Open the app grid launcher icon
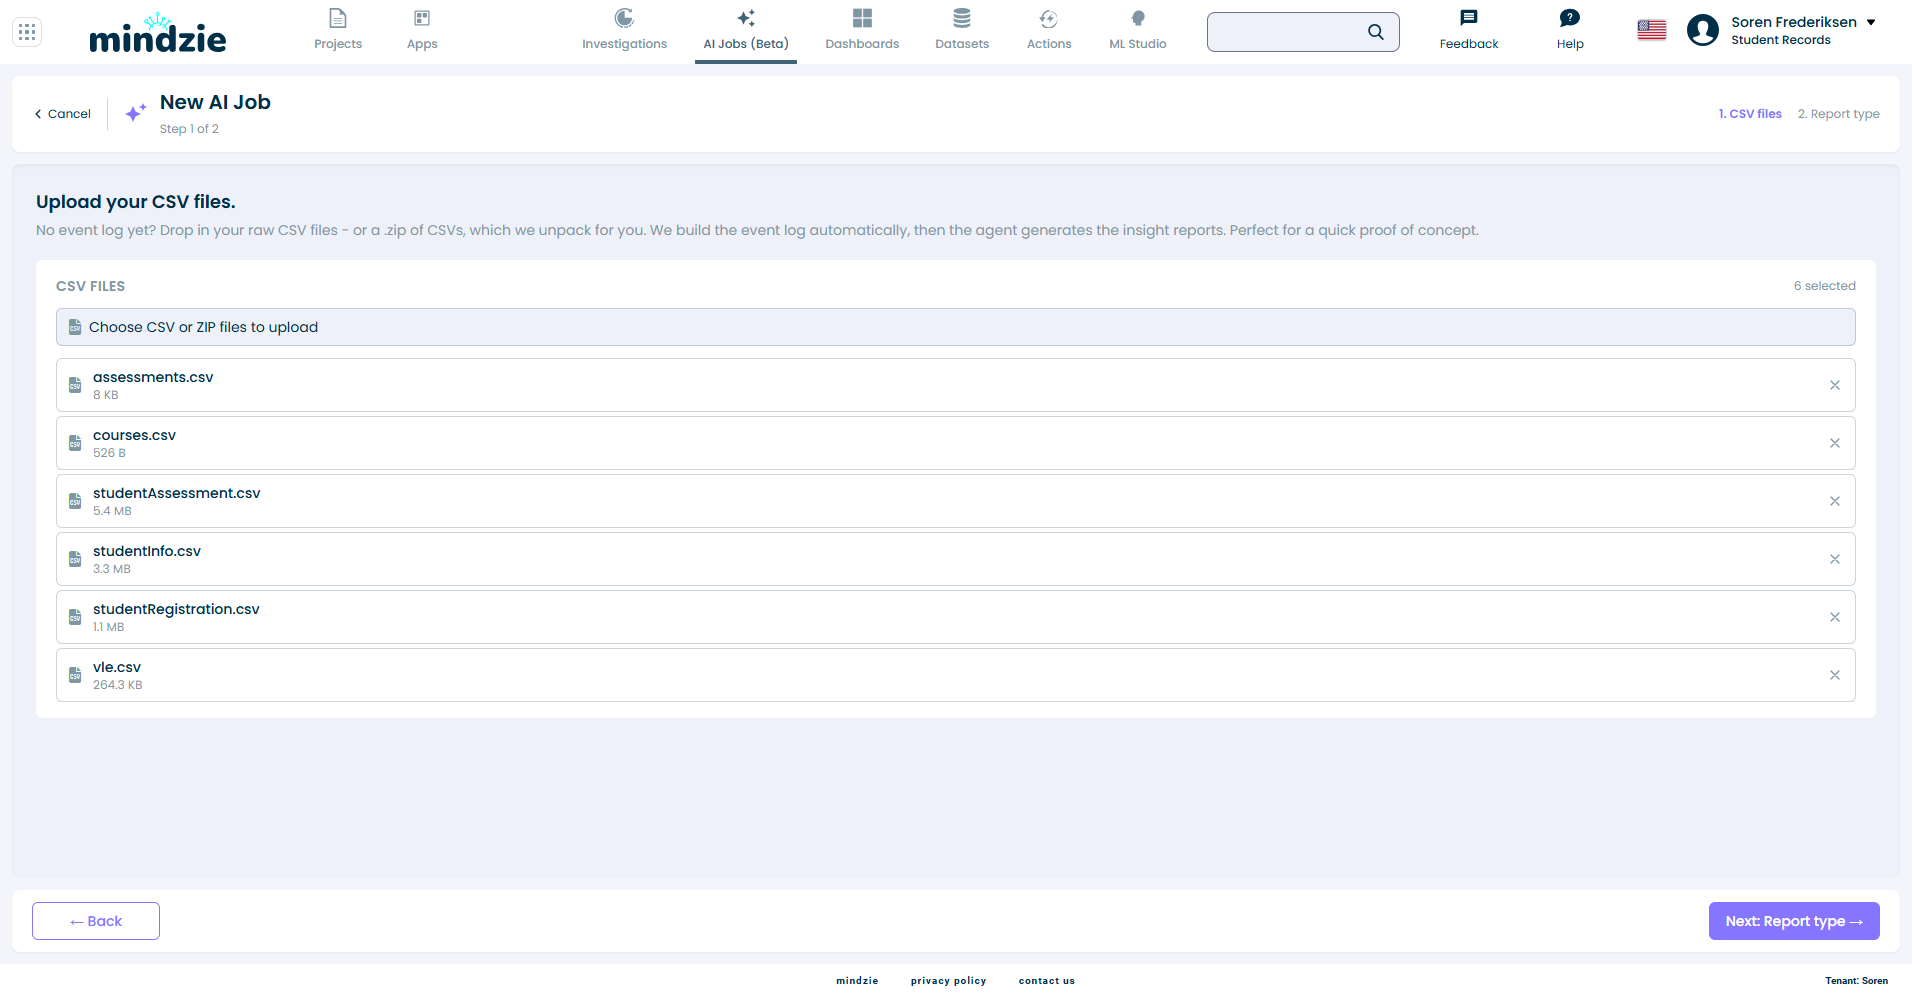 (27, 32)
